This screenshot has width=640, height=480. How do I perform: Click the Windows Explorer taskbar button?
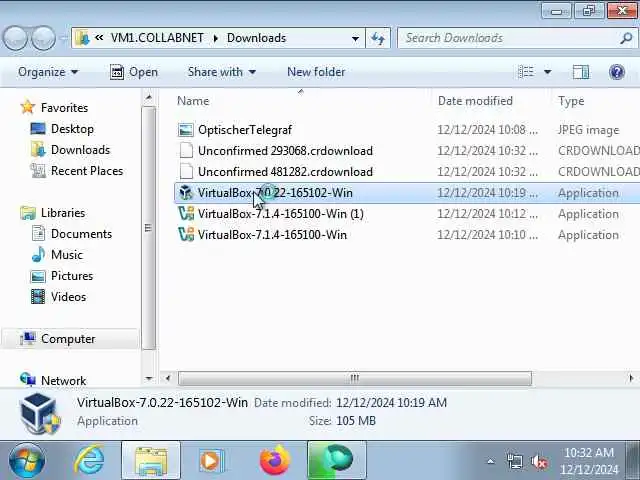point(151,460)
